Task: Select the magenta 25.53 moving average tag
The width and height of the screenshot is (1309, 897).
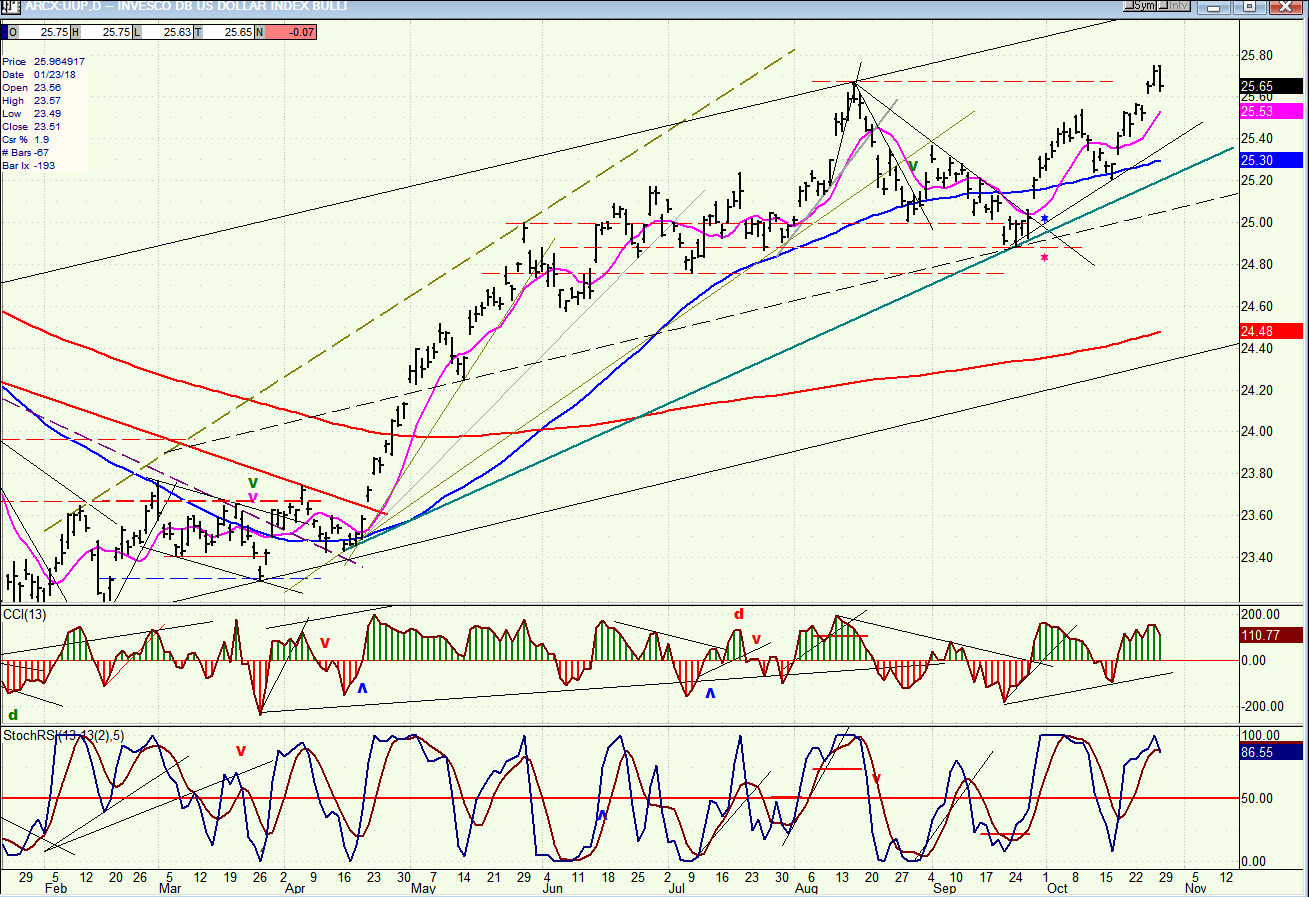Action: pos(1271,111)
